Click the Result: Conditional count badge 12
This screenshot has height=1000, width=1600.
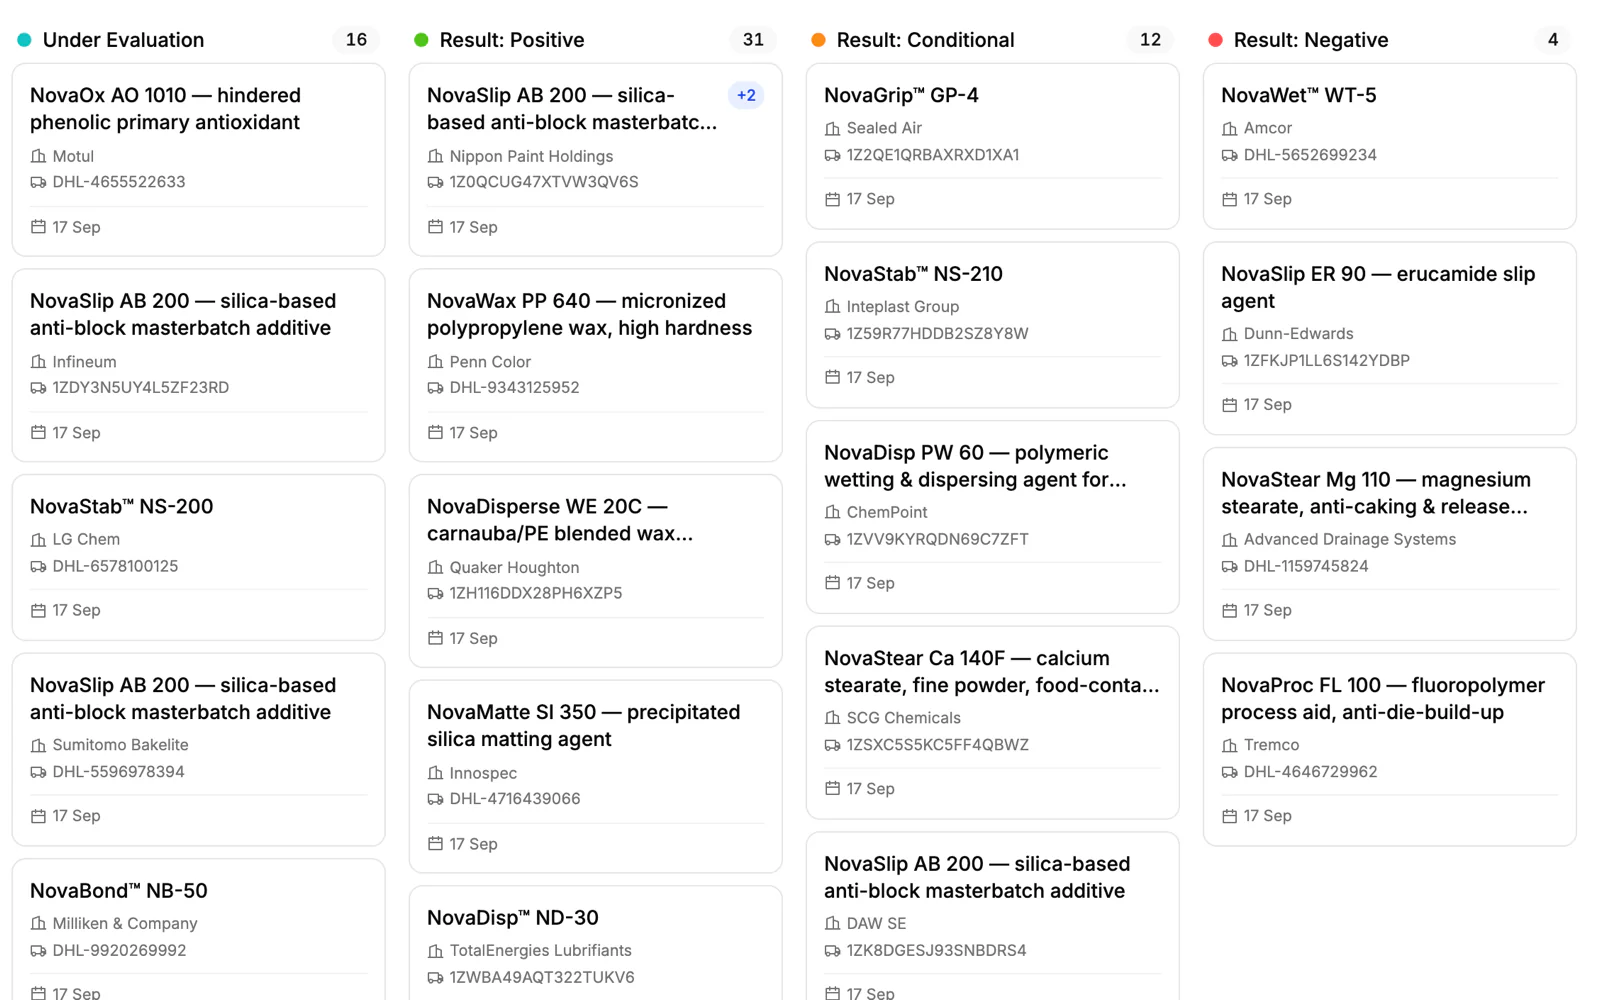pos(1150,40)
